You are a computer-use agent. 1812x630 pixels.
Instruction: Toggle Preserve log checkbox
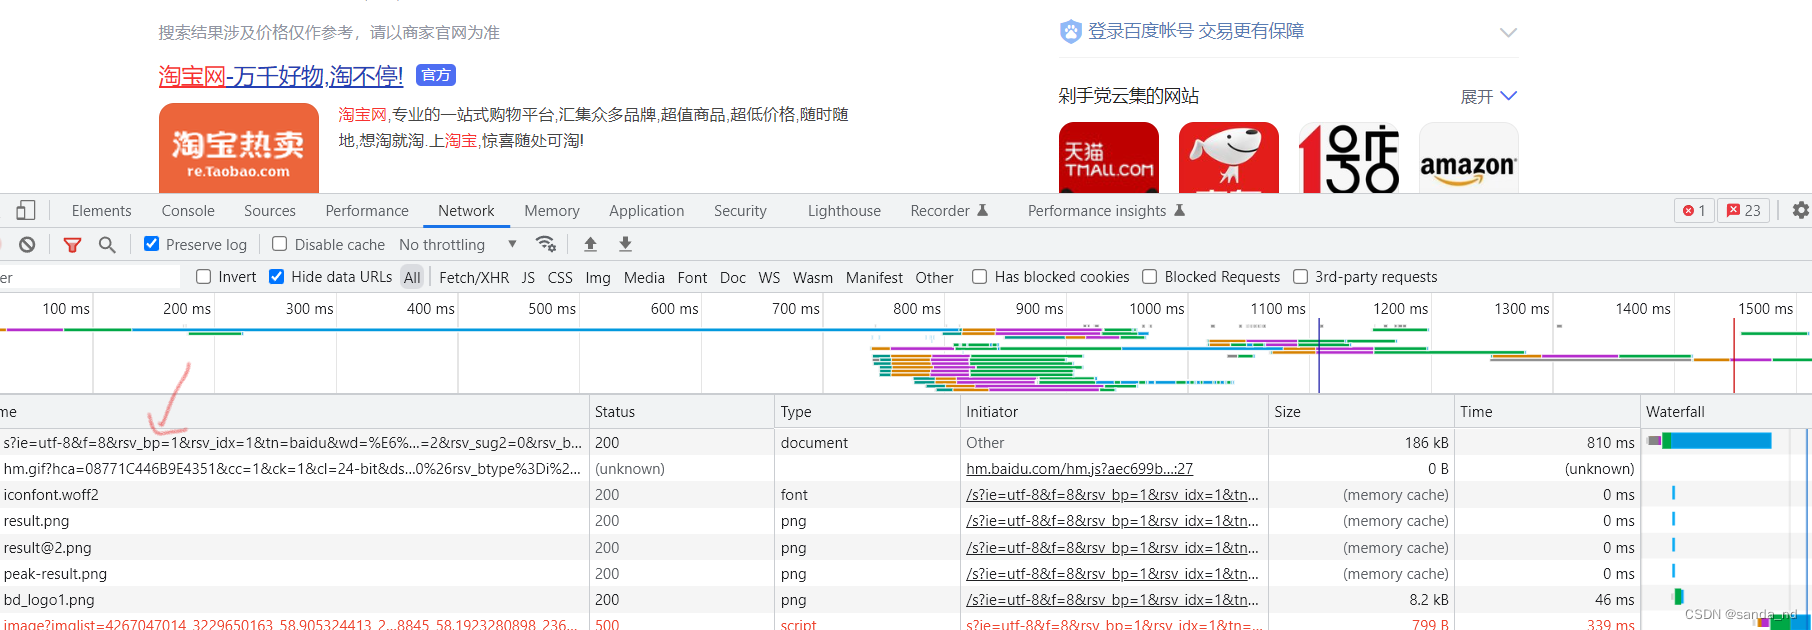[152, 243]
